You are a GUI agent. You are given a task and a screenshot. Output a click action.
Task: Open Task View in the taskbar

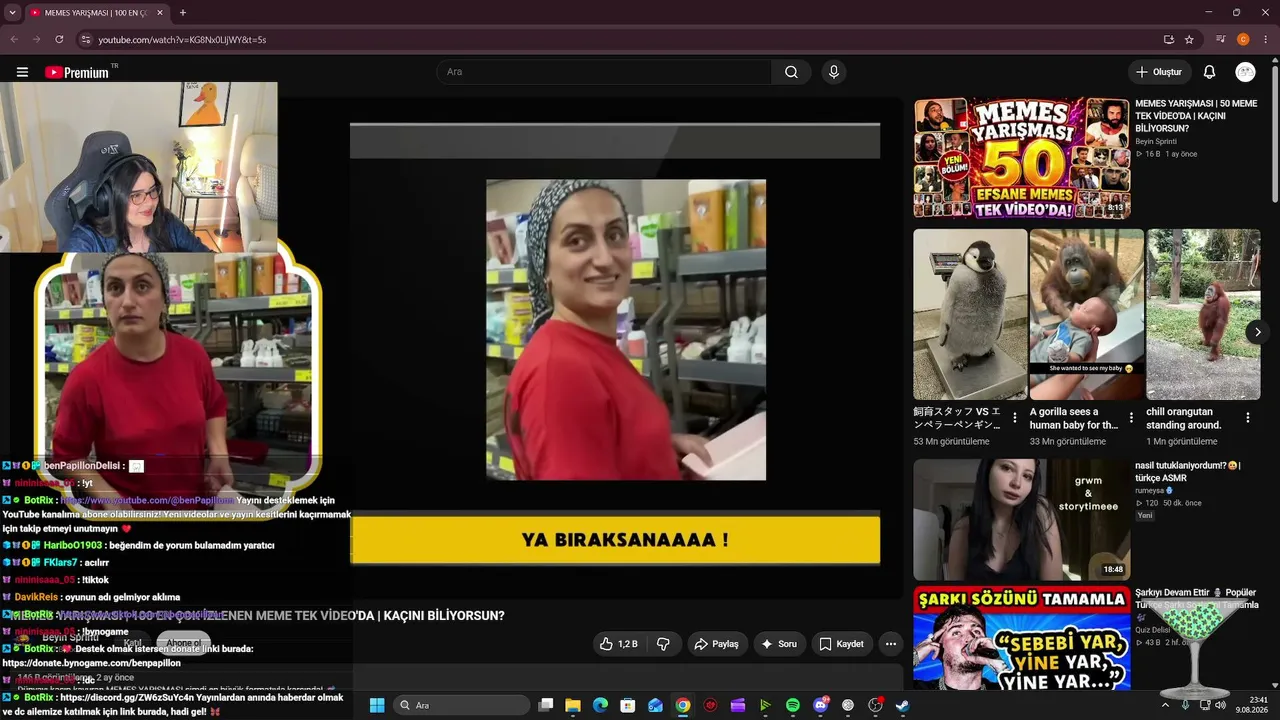coord(546,705)
